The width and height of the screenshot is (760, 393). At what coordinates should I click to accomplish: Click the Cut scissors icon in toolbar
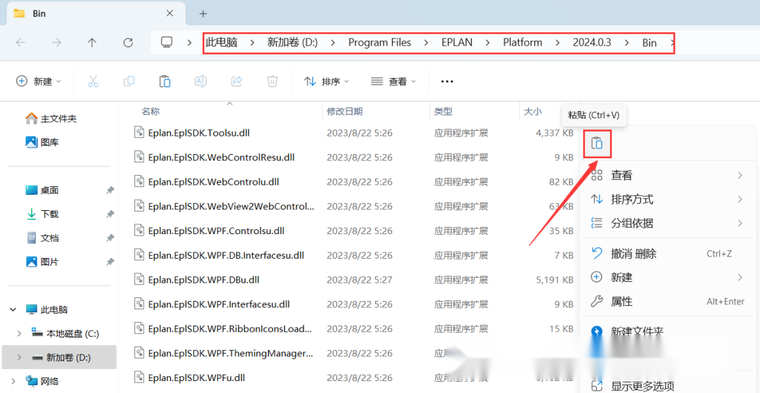pyautogui.click(x=93, y=81)
